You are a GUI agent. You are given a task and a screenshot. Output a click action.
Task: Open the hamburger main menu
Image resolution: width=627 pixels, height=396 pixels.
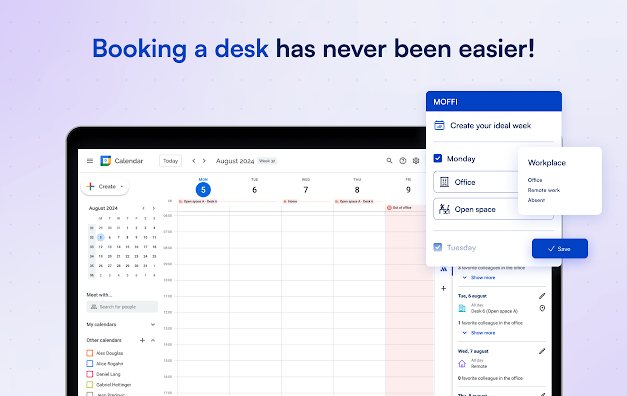click(x=90, y=161)
